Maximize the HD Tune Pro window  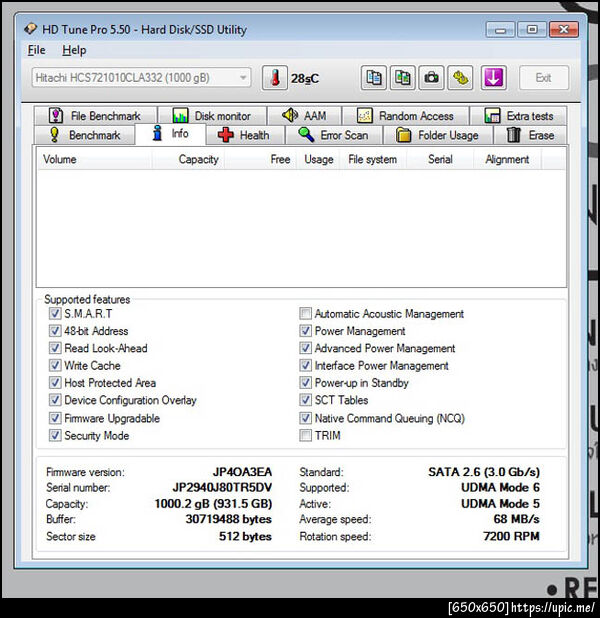coord(532,30)
